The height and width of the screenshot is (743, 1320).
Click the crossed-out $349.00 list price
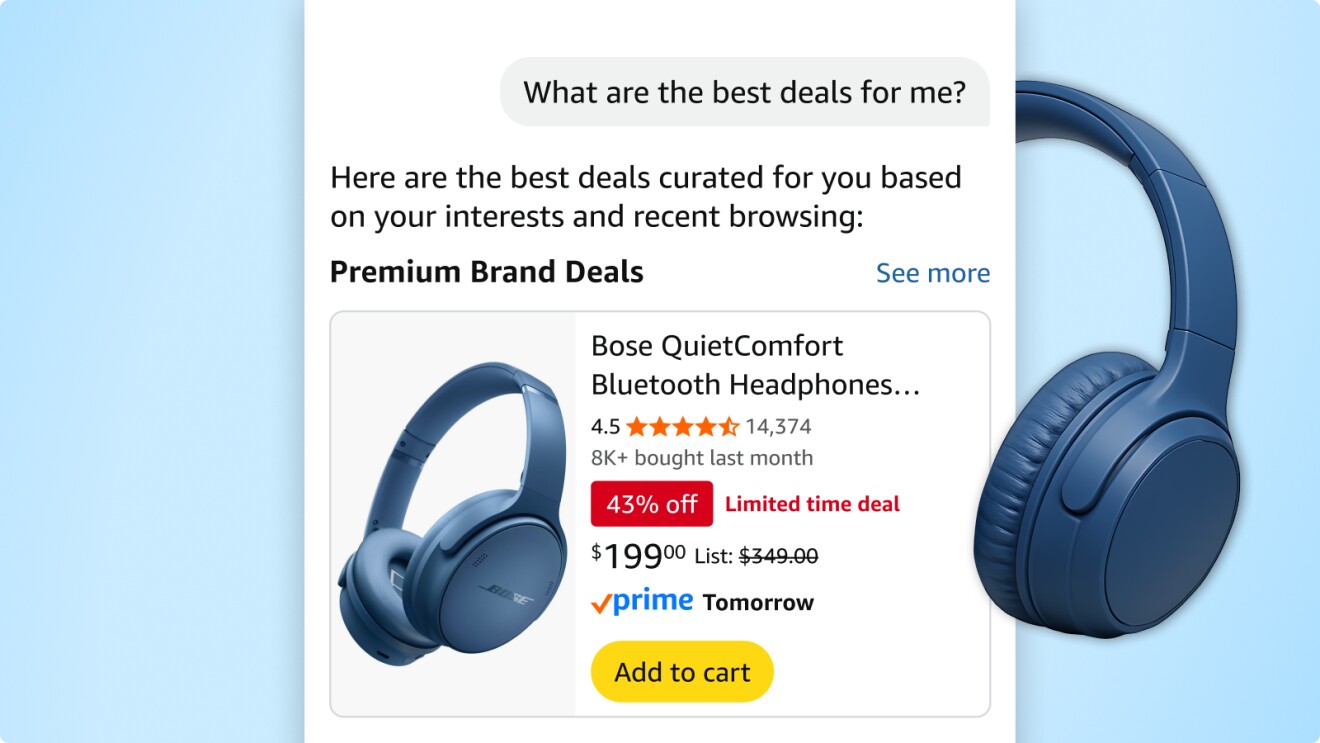(x=779, y=554)
